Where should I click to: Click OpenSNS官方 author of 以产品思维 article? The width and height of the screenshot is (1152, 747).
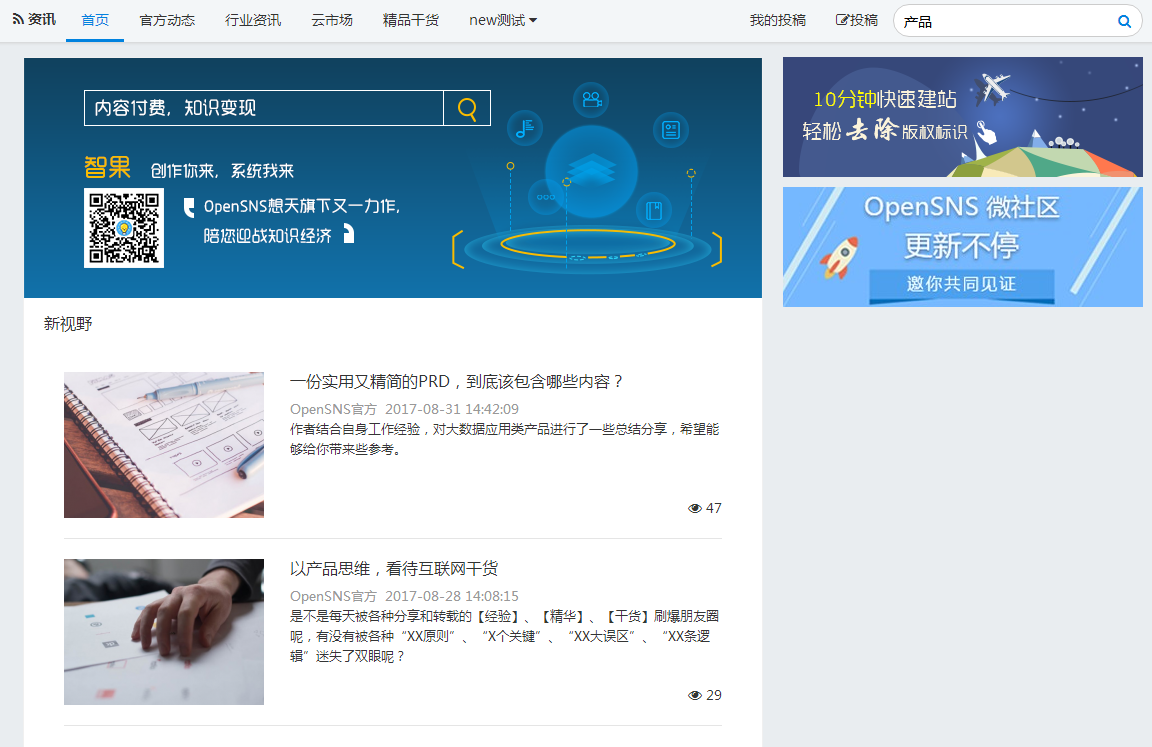[x=333, y=596]
